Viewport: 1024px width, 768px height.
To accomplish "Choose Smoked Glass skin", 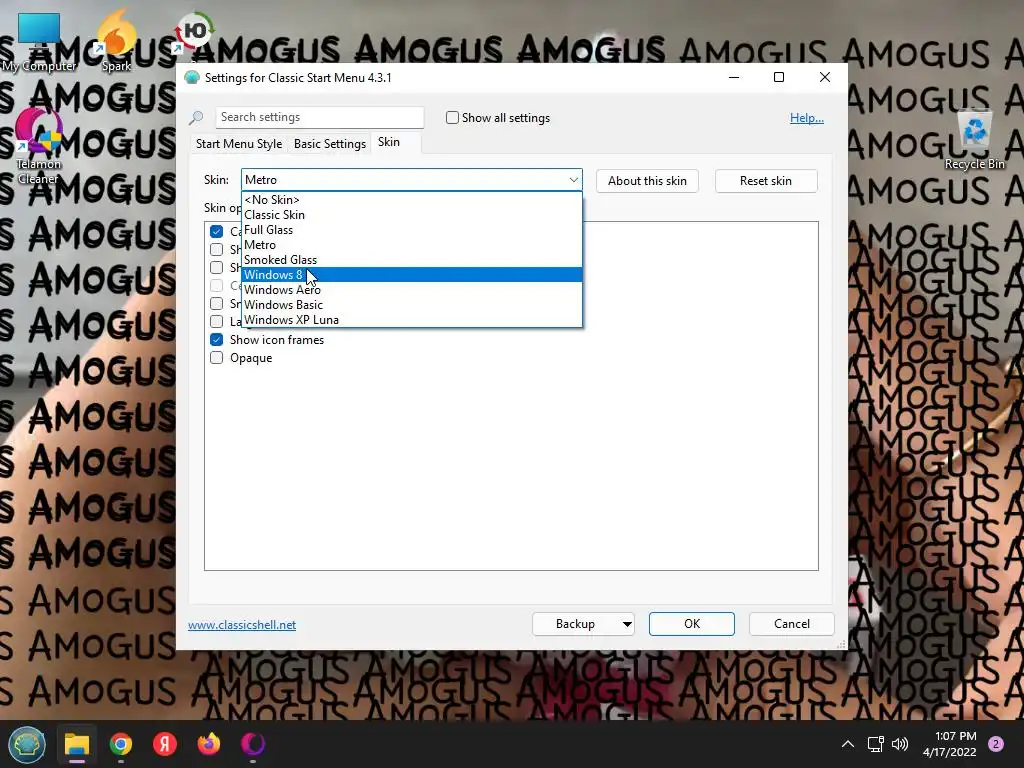I will click(411, 260).
